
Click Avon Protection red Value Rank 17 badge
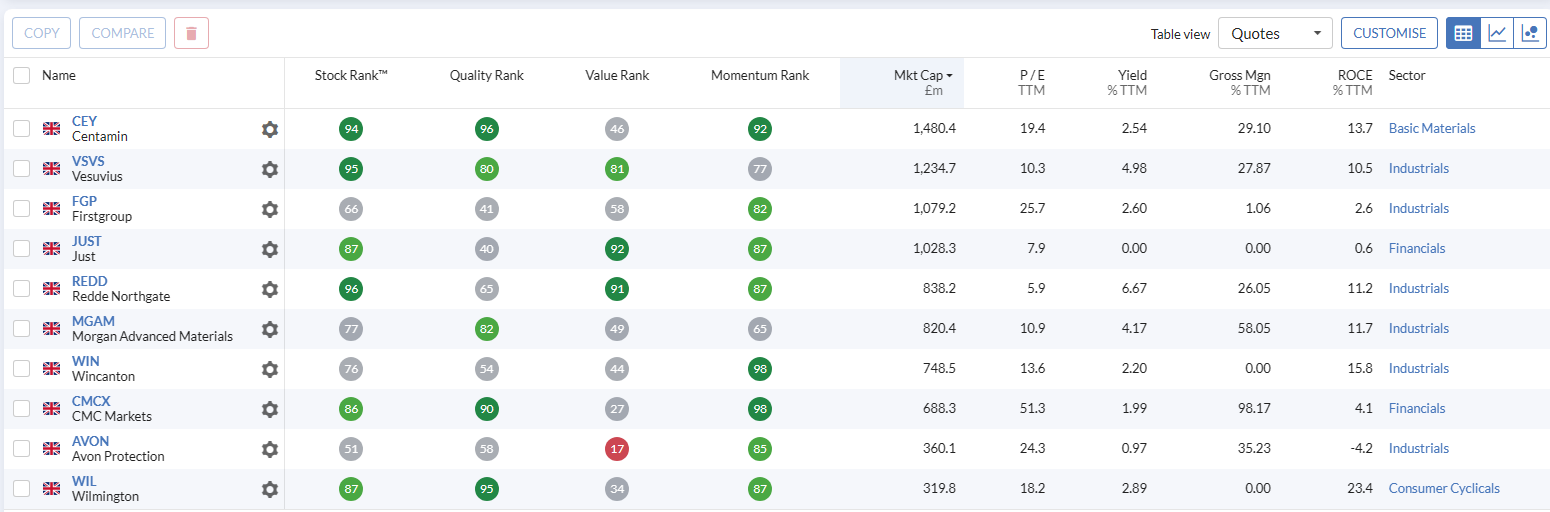(x=617, y=449)
